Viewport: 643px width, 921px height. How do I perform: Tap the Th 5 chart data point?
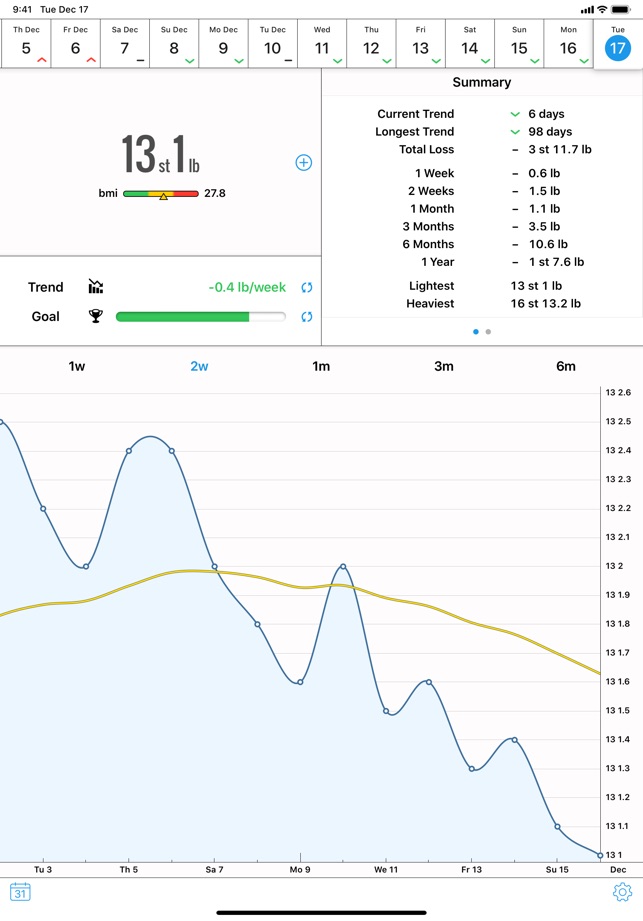(x=129, y=451)
